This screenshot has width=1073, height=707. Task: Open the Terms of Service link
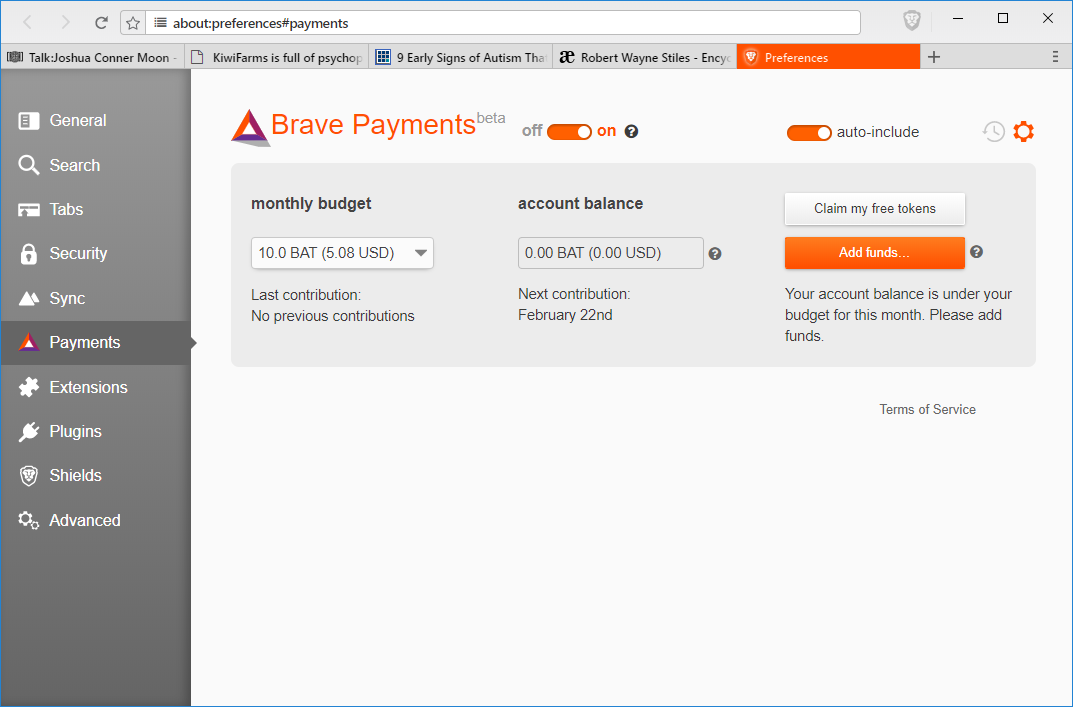(927, 409)
